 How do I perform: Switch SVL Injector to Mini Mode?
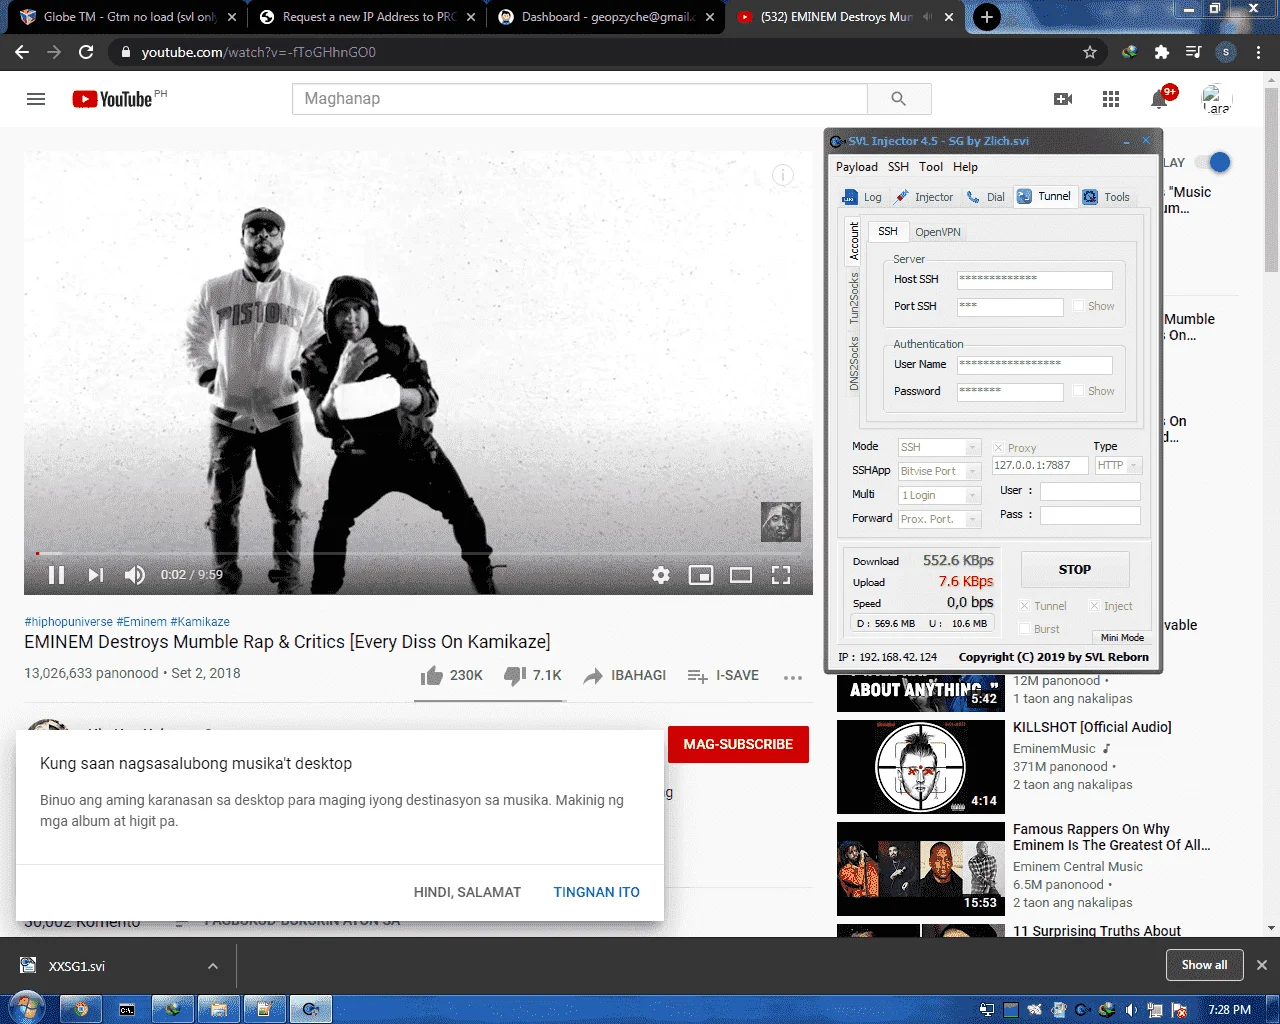pos(1122,637)
